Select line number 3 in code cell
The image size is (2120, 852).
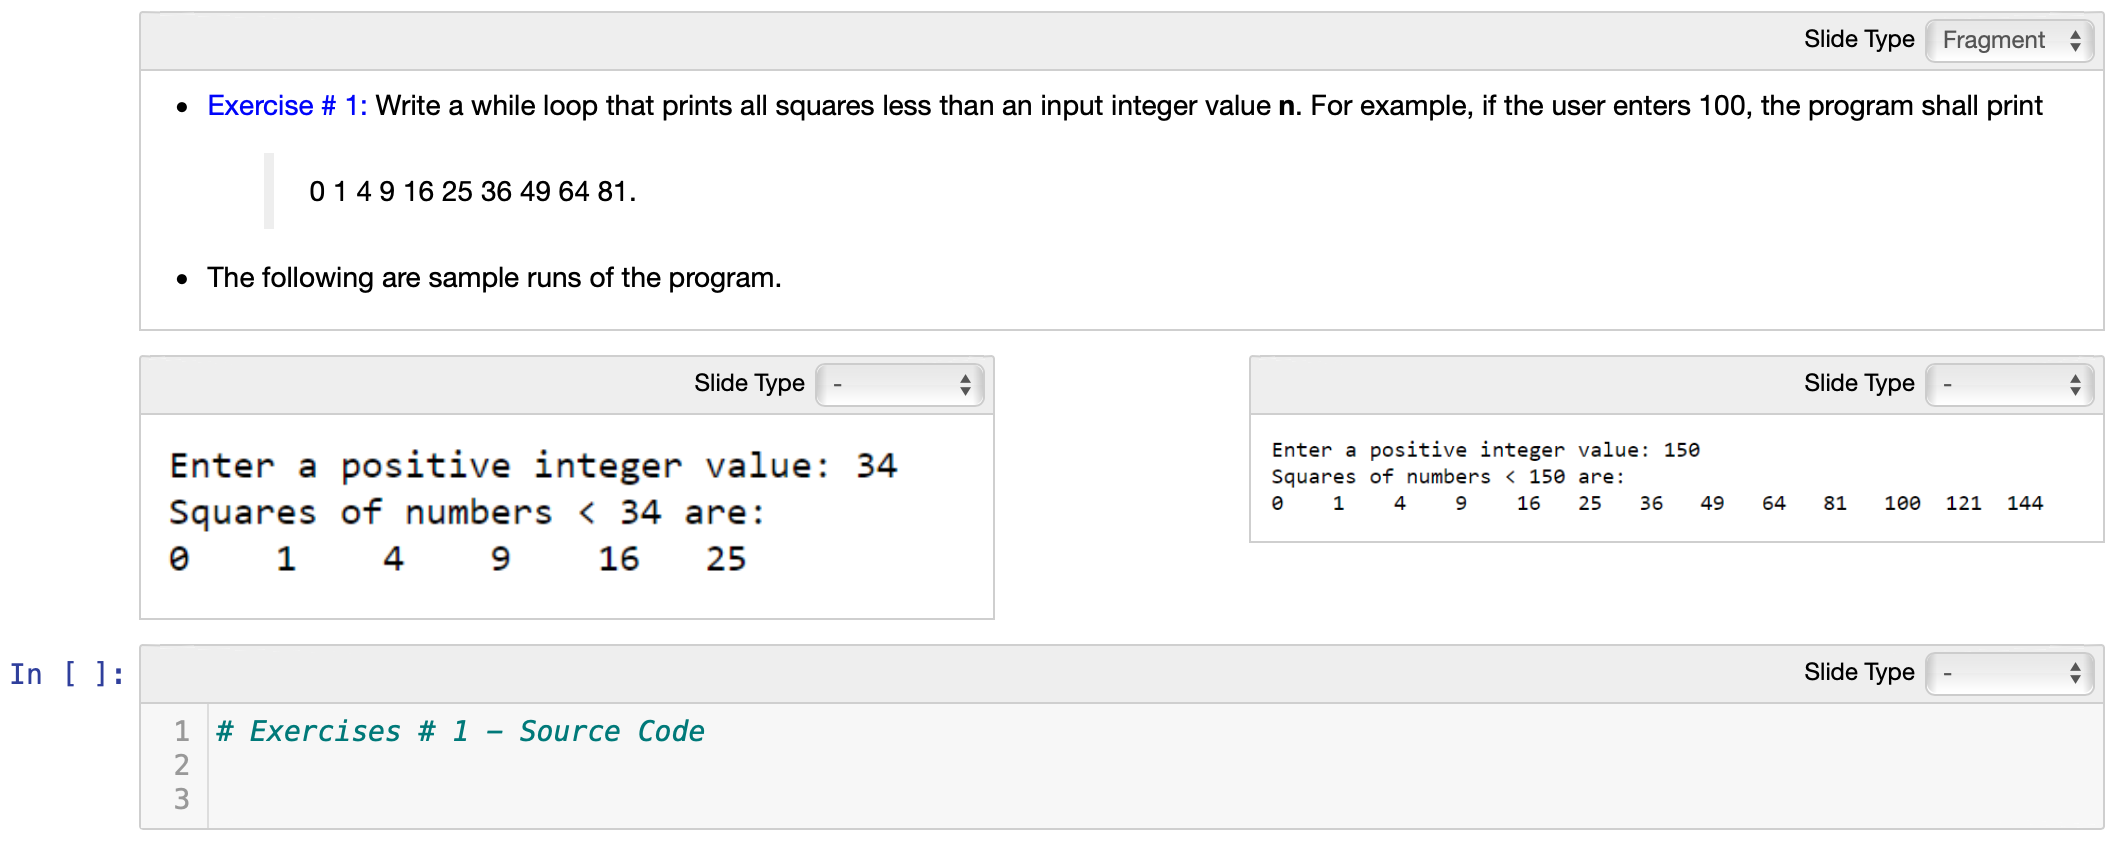tap(181, 799)
